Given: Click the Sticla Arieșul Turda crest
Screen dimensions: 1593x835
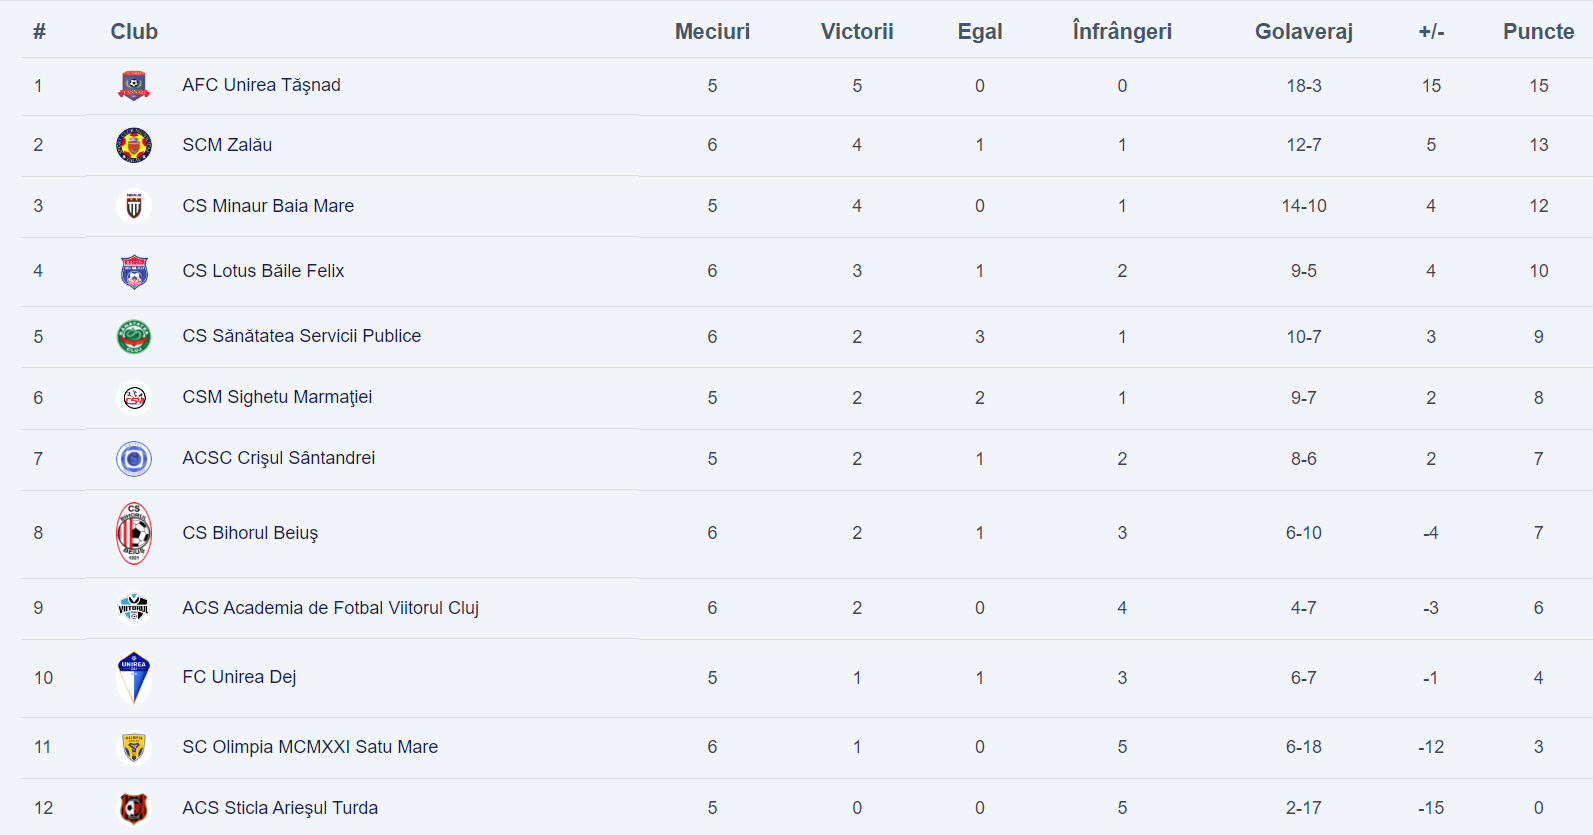Looking at the screenshot, I should point(134,808).
